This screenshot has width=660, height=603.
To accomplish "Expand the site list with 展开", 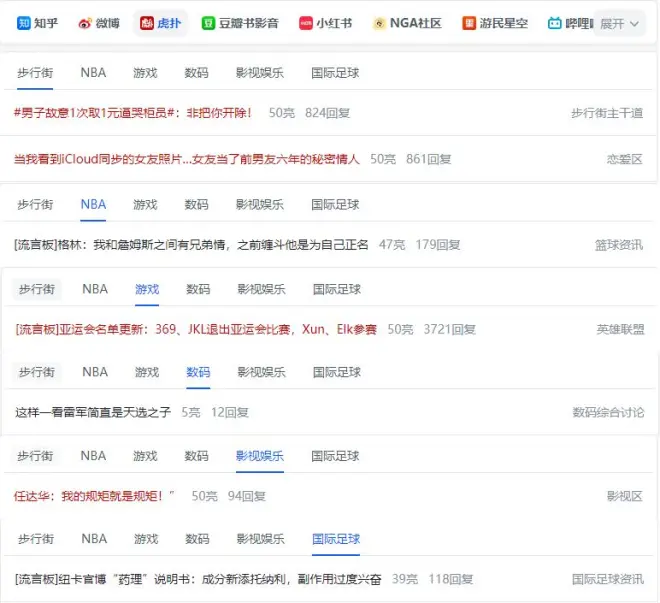I will pos(619,23).
